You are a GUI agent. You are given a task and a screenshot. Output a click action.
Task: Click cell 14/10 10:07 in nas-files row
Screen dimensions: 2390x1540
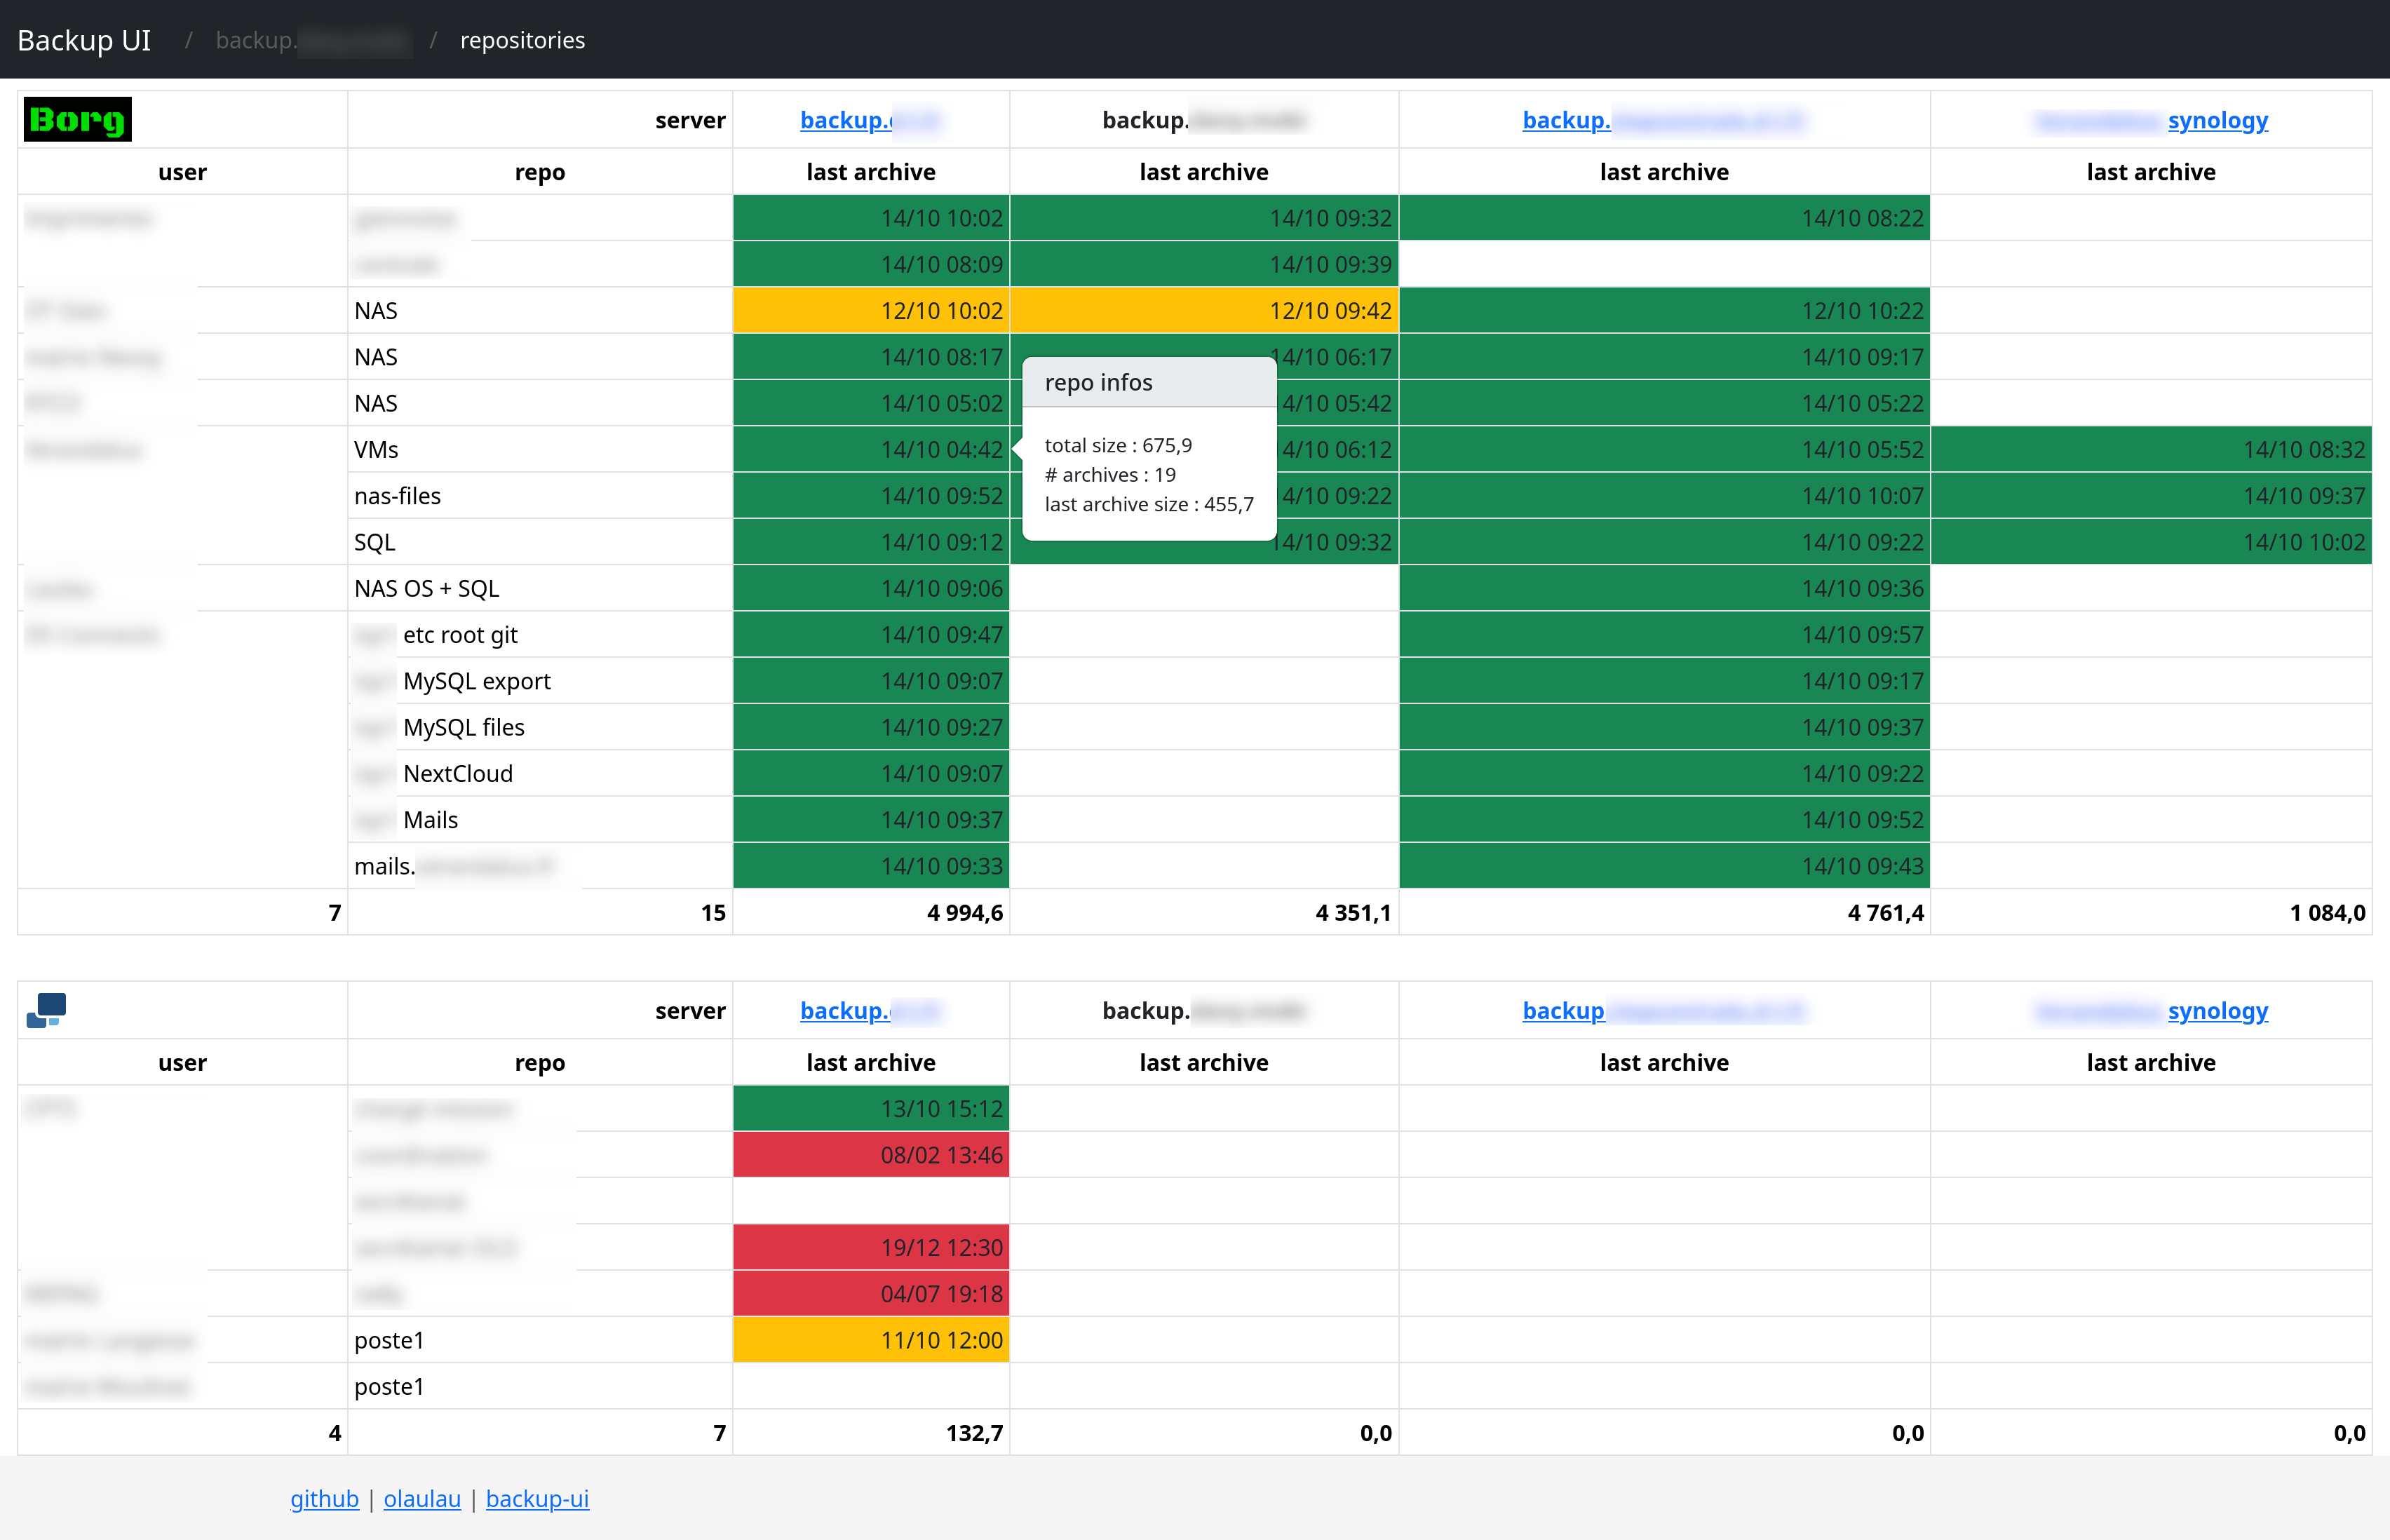1664,496
